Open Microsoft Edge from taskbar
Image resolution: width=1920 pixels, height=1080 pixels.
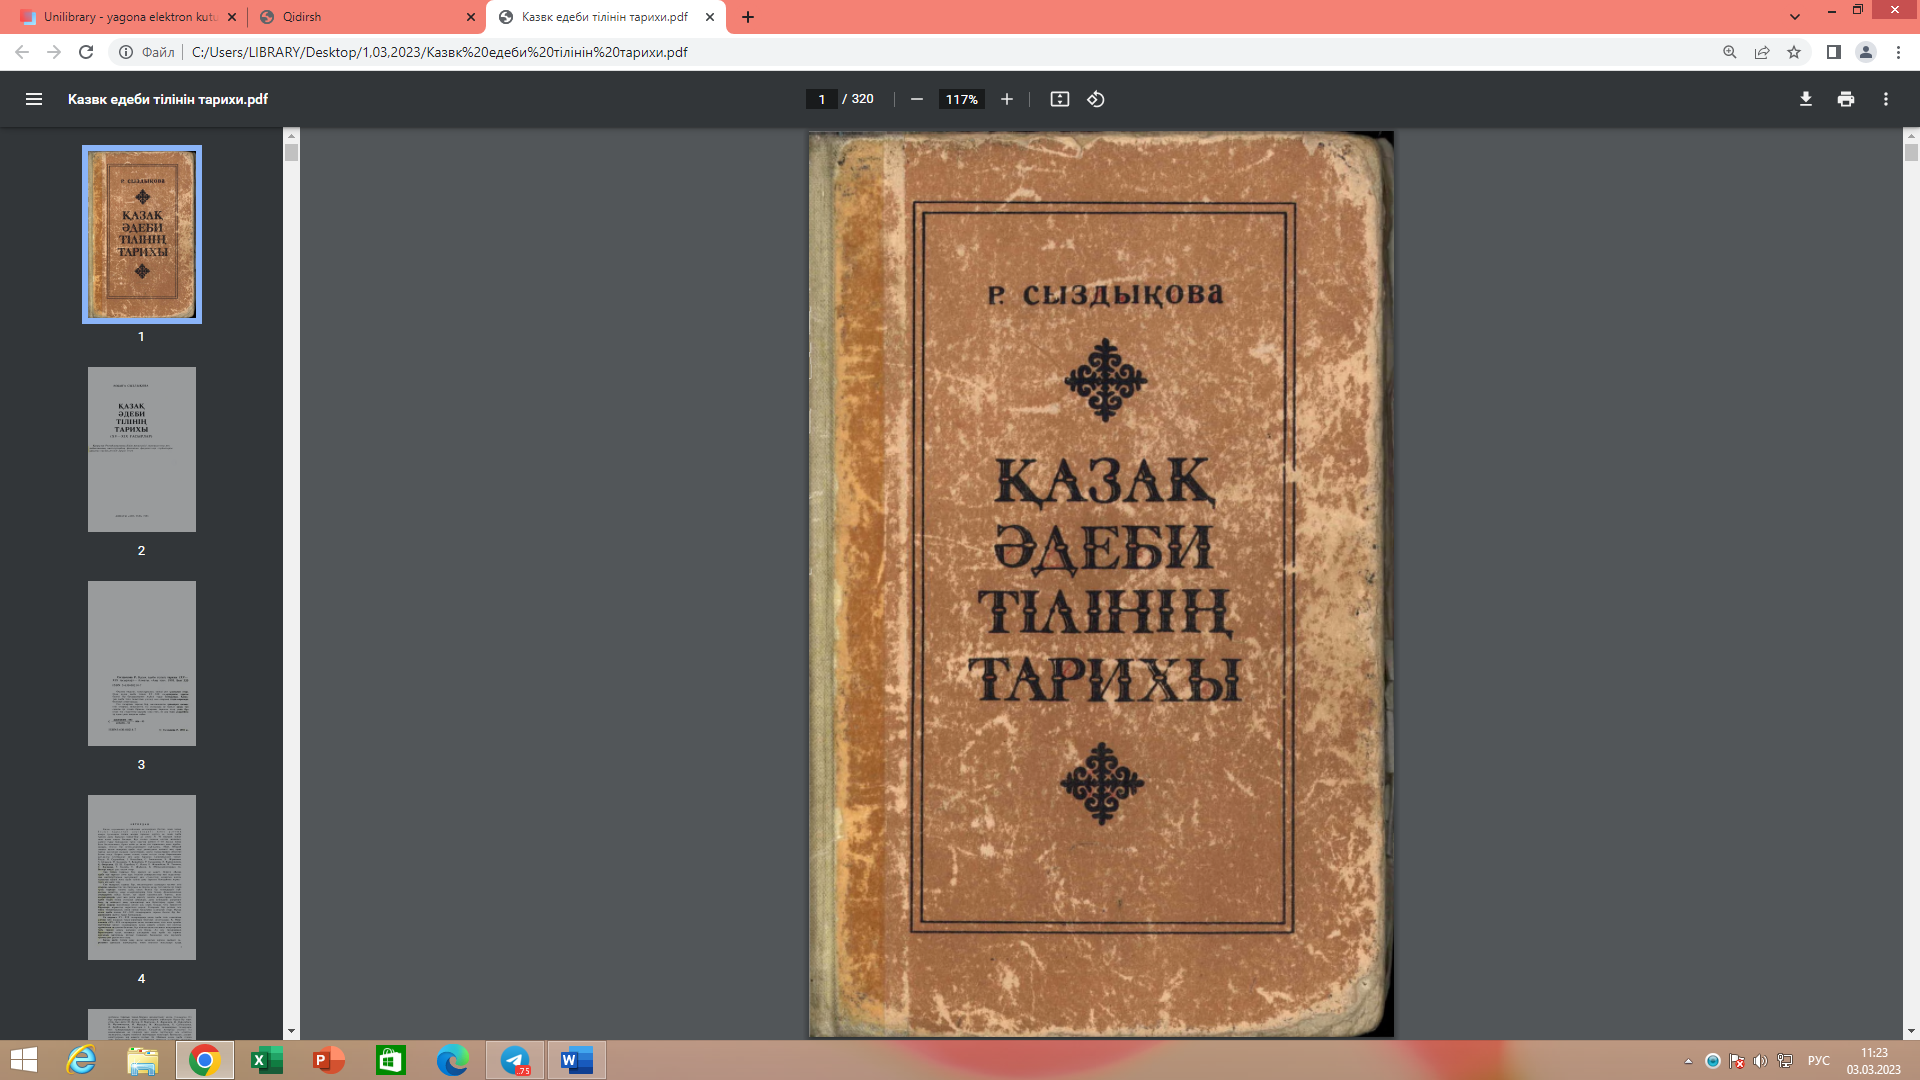pos(453,1060)
